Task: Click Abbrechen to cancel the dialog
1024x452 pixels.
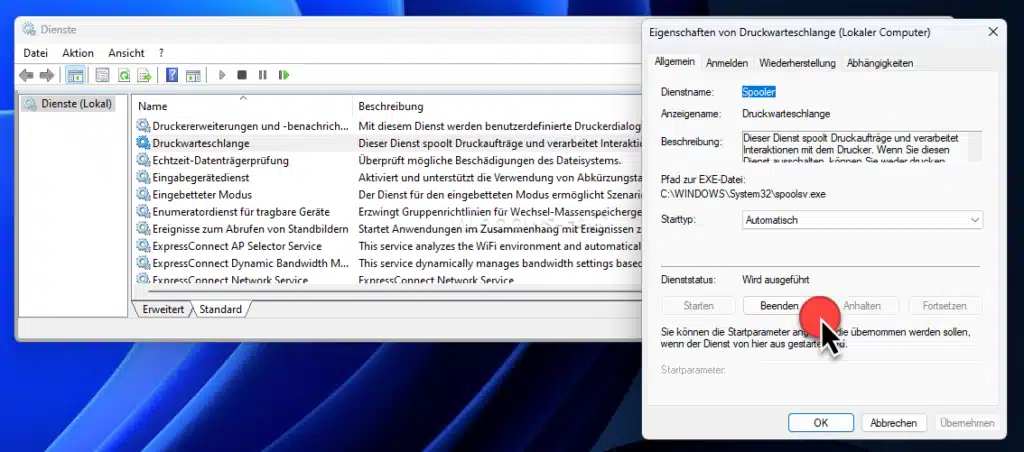Action: (x=893, y=423)
